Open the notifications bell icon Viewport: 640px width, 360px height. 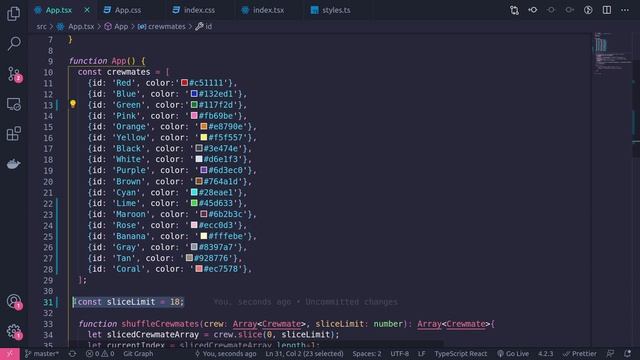627,354
